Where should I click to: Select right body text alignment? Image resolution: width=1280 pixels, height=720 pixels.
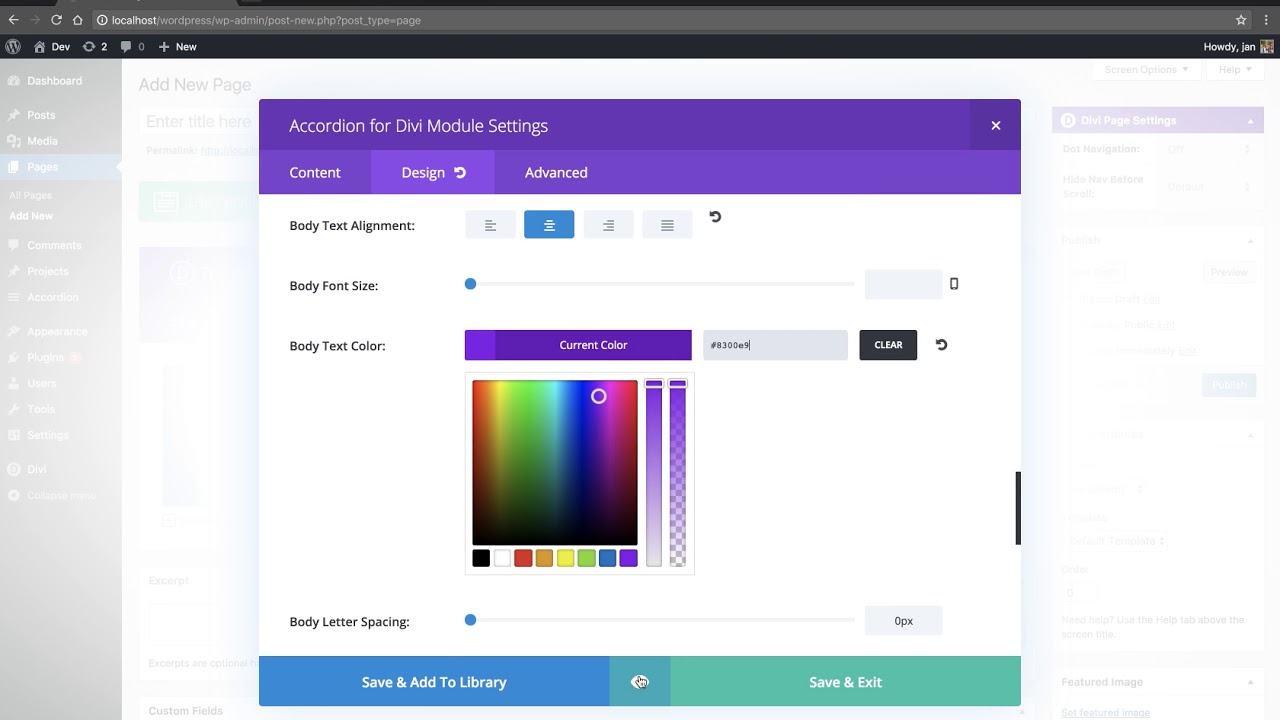pyautogui.click(x=608, y=225)
